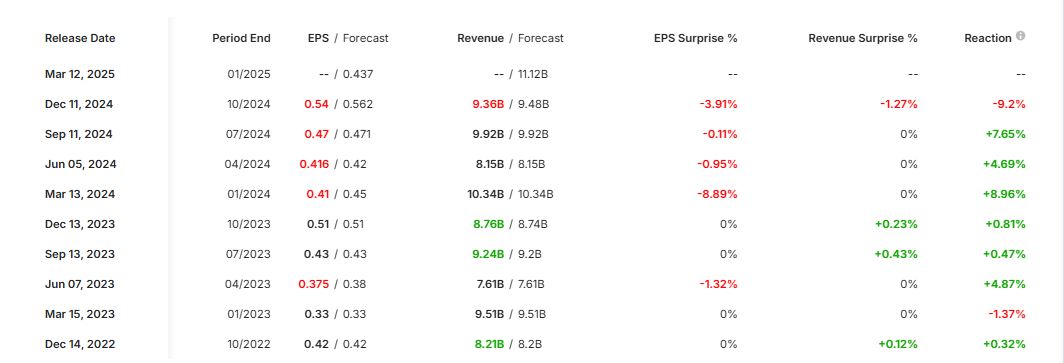This screenshot has width=1064, height=363.
Task: Click the Revenue Surprise % header
Action: 862,38
